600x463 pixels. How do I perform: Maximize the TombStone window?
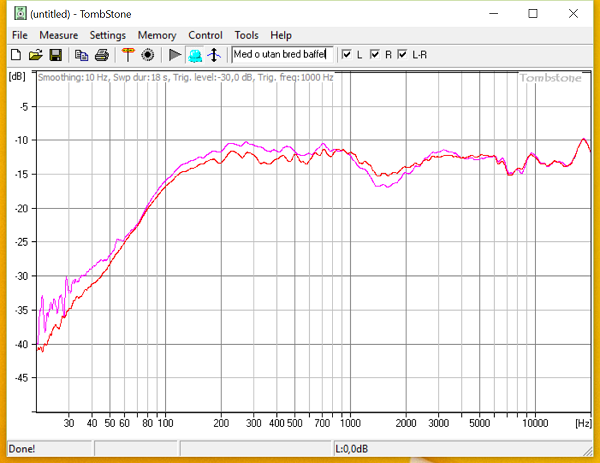pyautogui.click(x=533, y=14)
